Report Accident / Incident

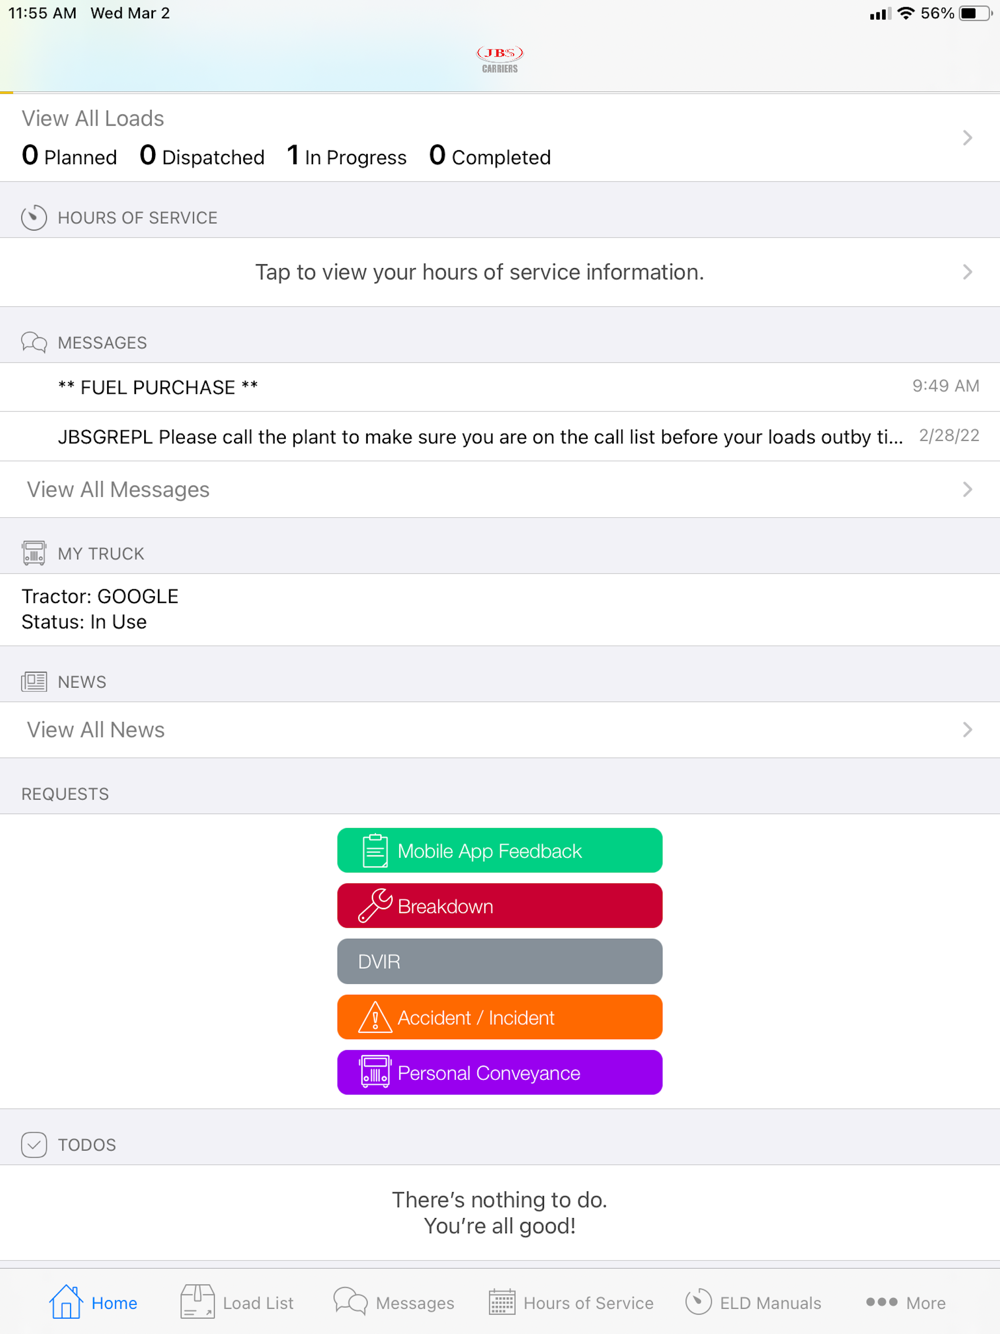click(500, 1017)
